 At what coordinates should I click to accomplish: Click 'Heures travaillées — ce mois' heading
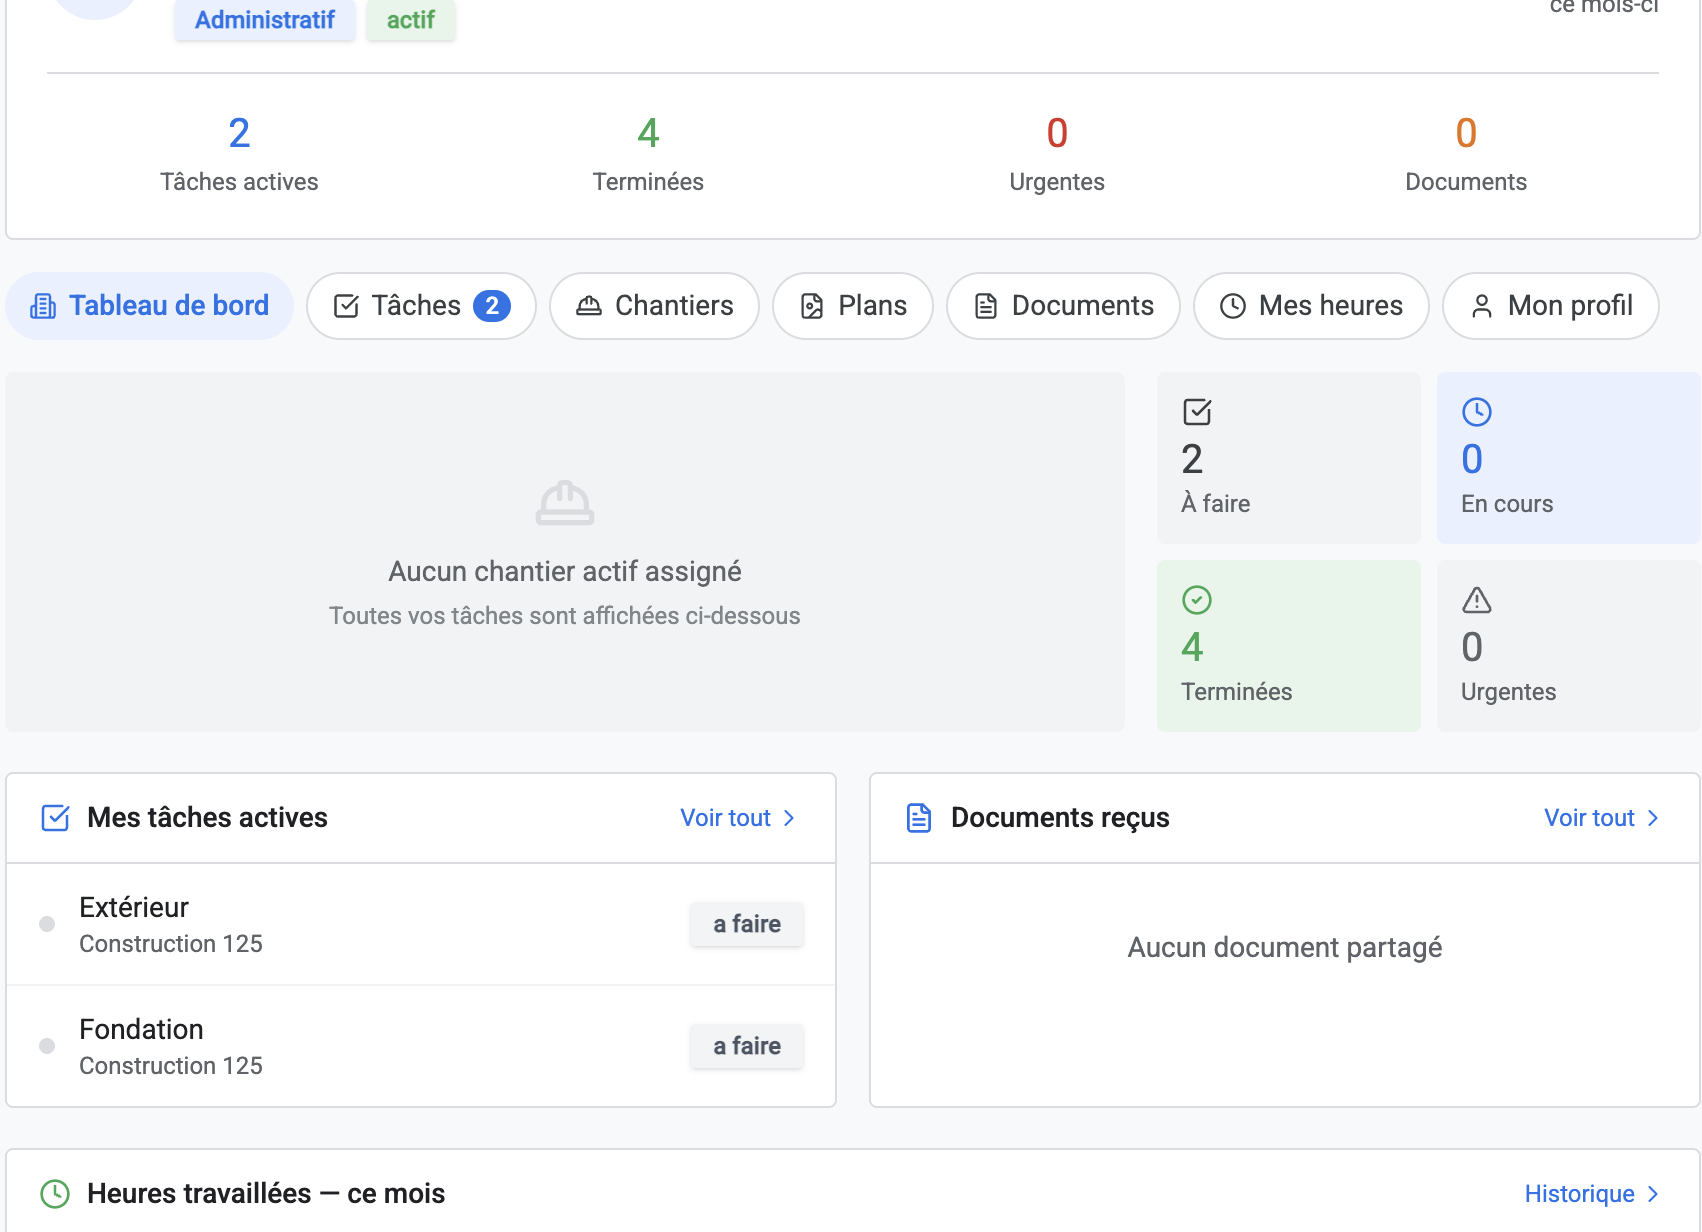coord(266,1194)
